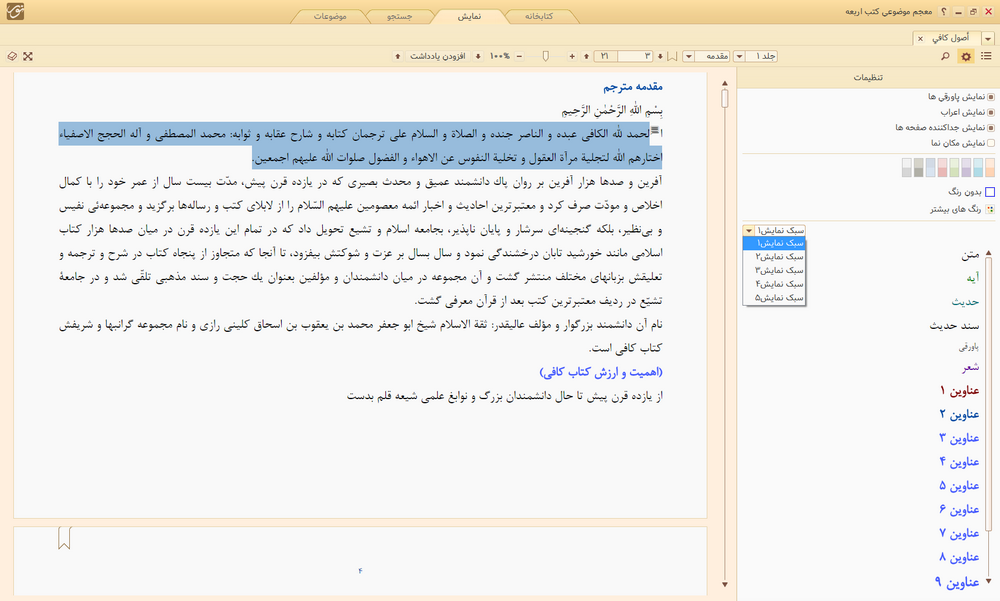Switch to the جستجو tab
This screenshot has height=601, width=1000.
[399, 16]
